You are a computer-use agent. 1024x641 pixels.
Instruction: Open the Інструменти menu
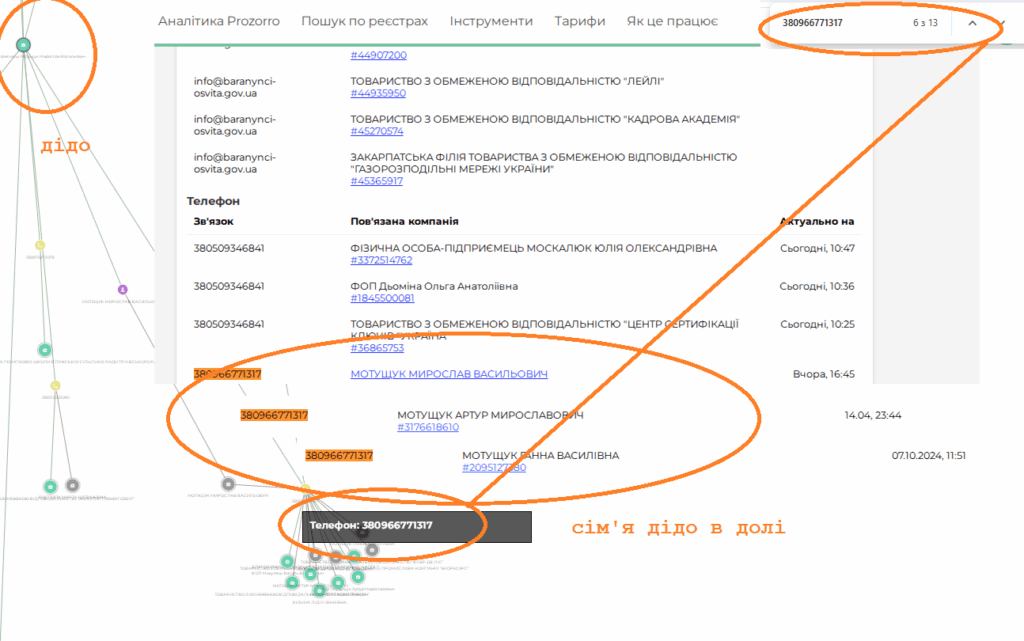tap(491, 21)
